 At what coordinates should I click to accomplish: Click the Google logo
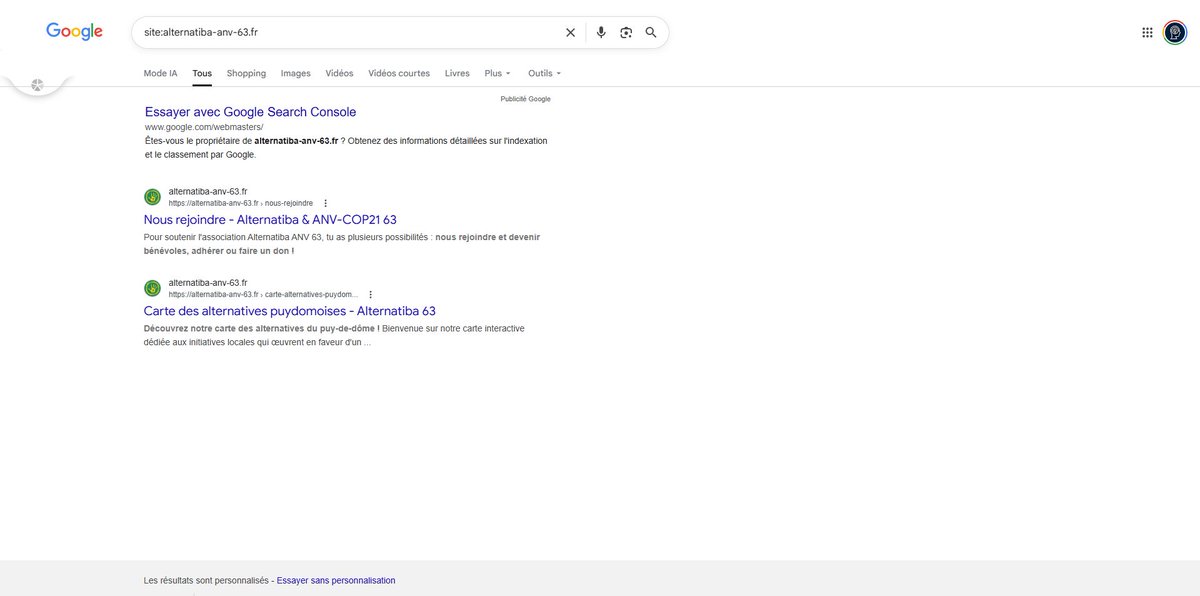click(74, 32)
